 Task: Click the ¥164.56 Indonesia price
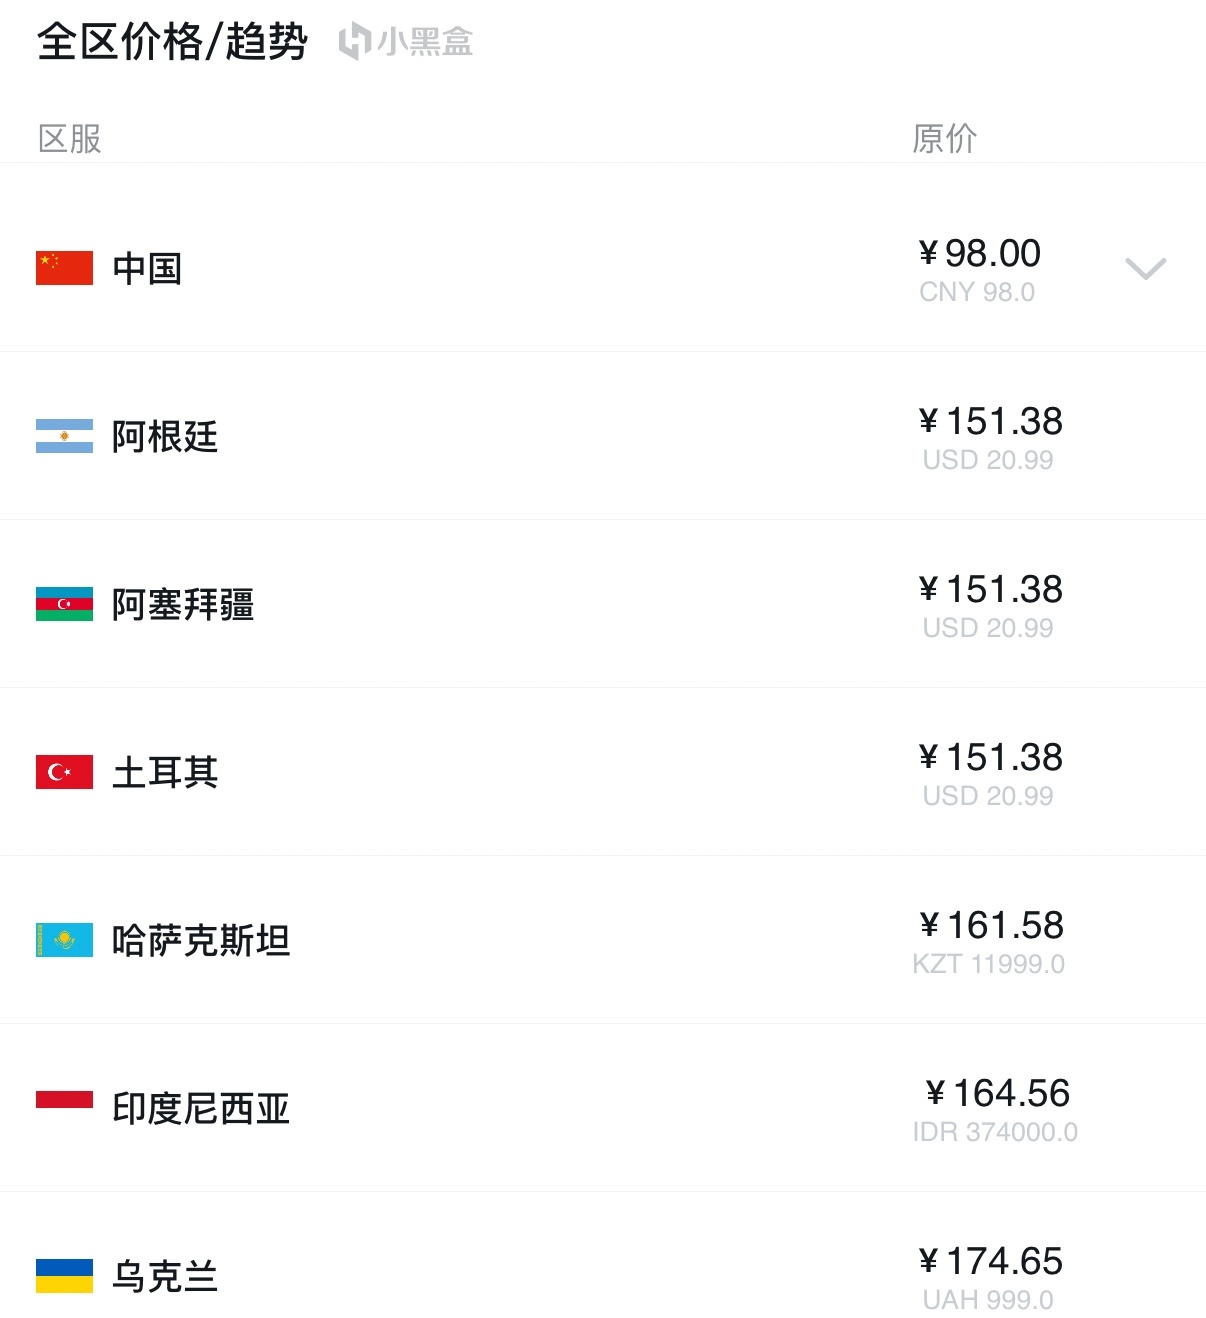pos(997,1093)
